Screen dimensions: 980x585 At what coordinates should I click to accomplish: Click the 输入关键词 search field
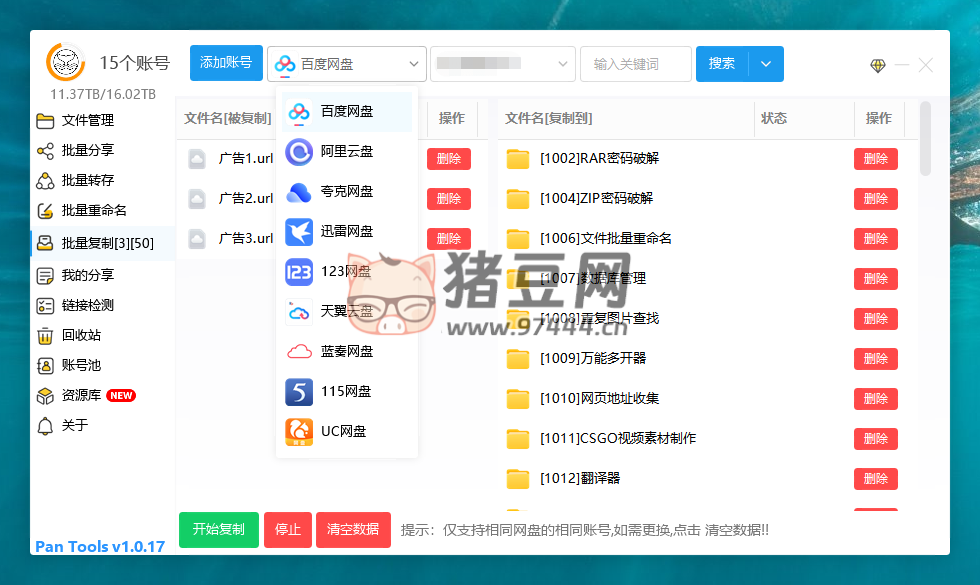(636, 64)
